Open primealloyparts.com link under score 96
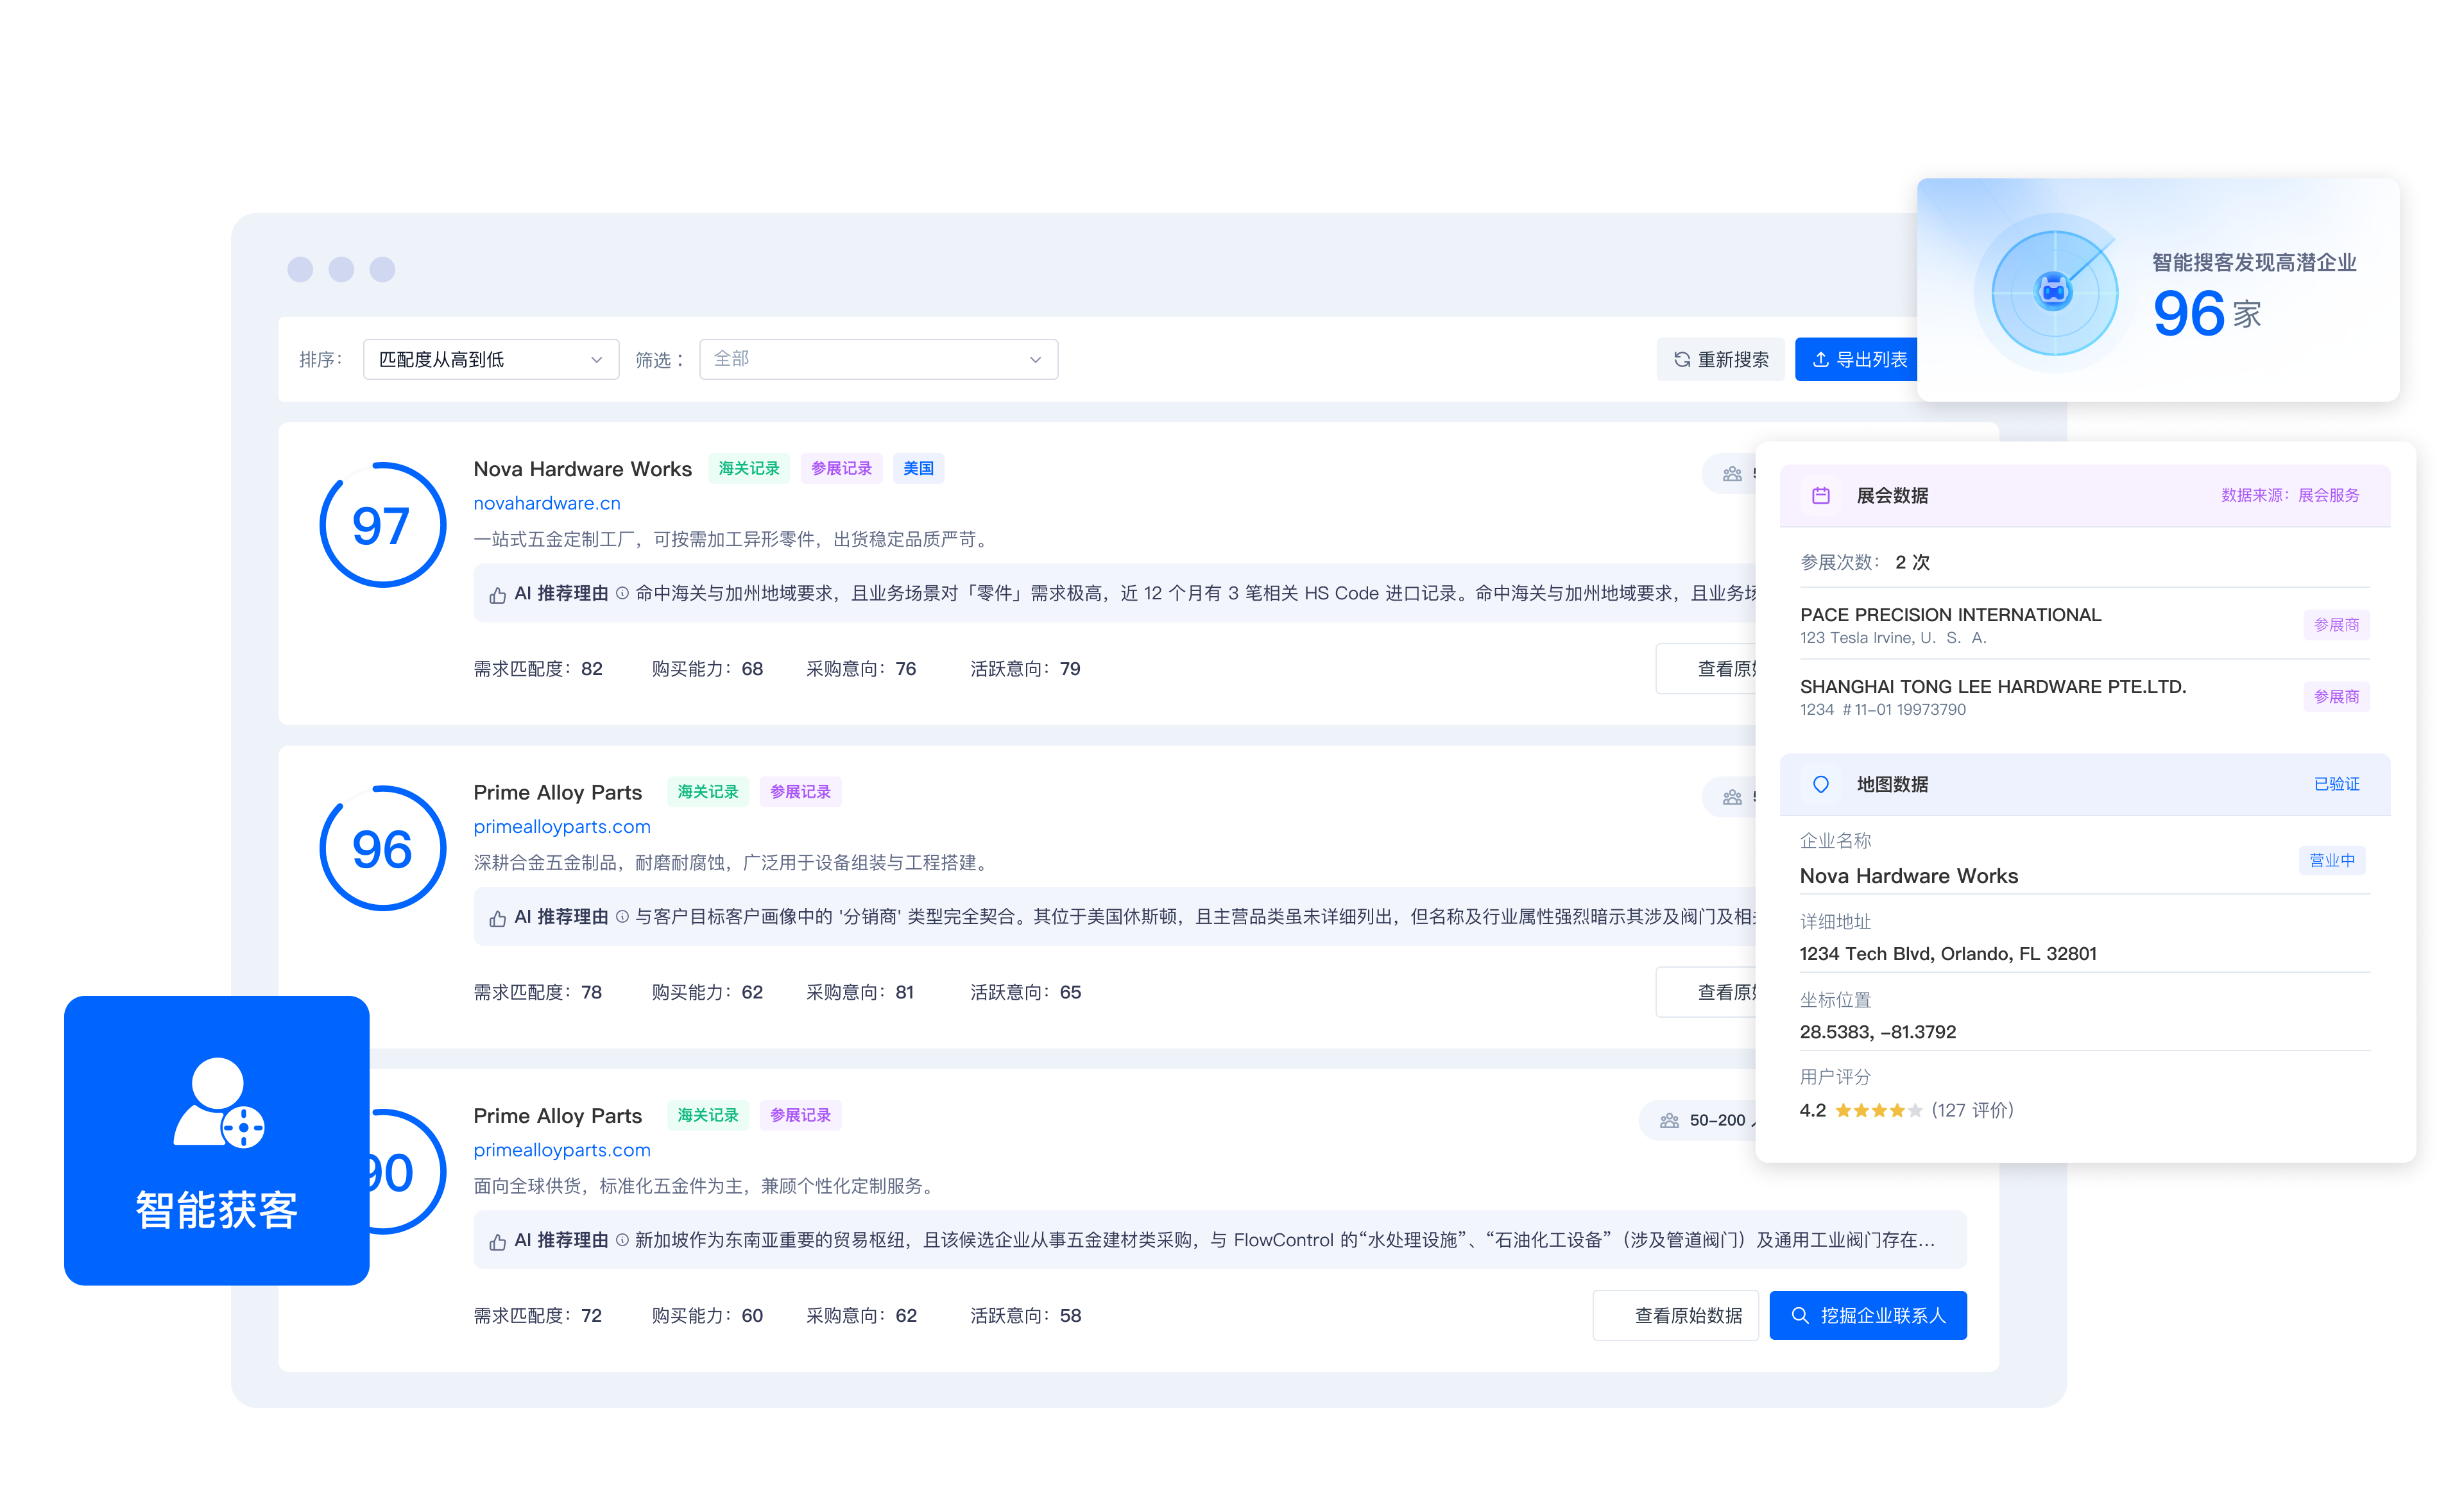 (x=561, y=827)
